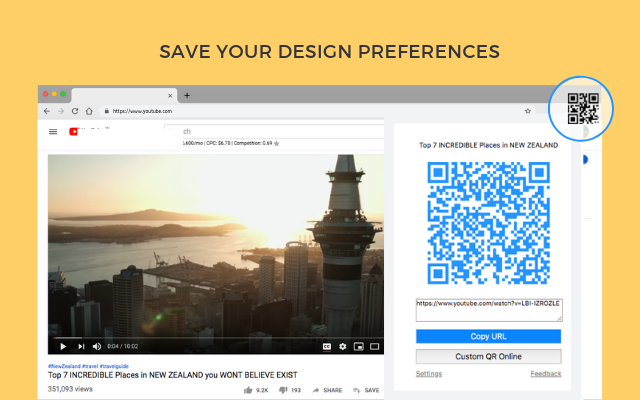Screen dimensions: 640x400
Task: Open the Settings link in popup
Action: tap(429, 373)
